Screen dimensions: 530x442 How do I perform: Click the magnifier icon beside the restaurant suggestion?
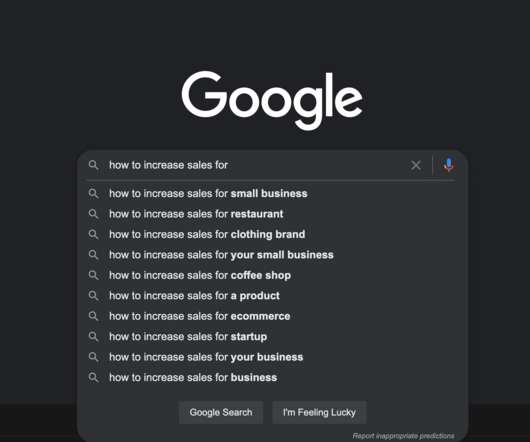click(93, 214)
